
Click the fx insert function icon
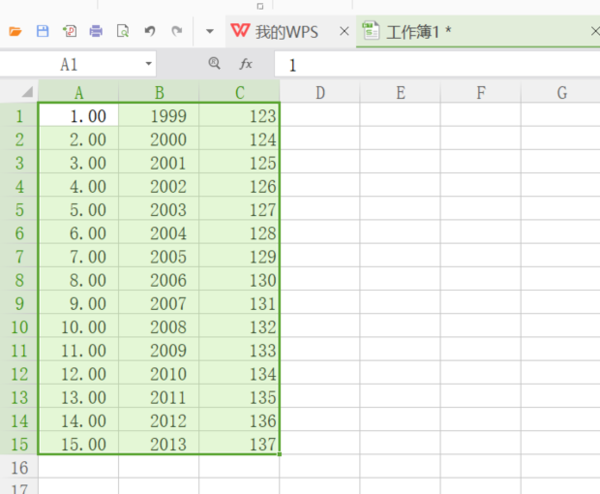(246, 64)
